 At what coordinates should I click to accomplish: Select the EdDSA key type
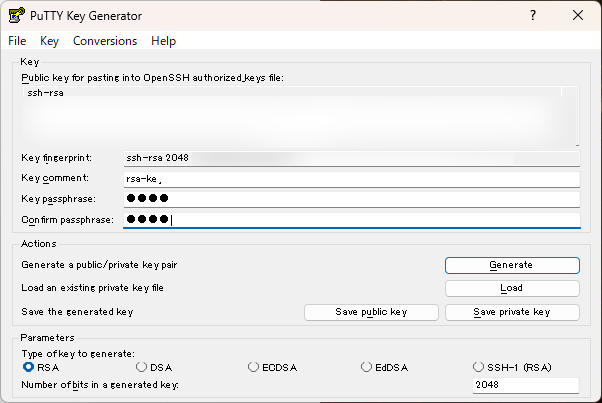[x=367, y=367]
